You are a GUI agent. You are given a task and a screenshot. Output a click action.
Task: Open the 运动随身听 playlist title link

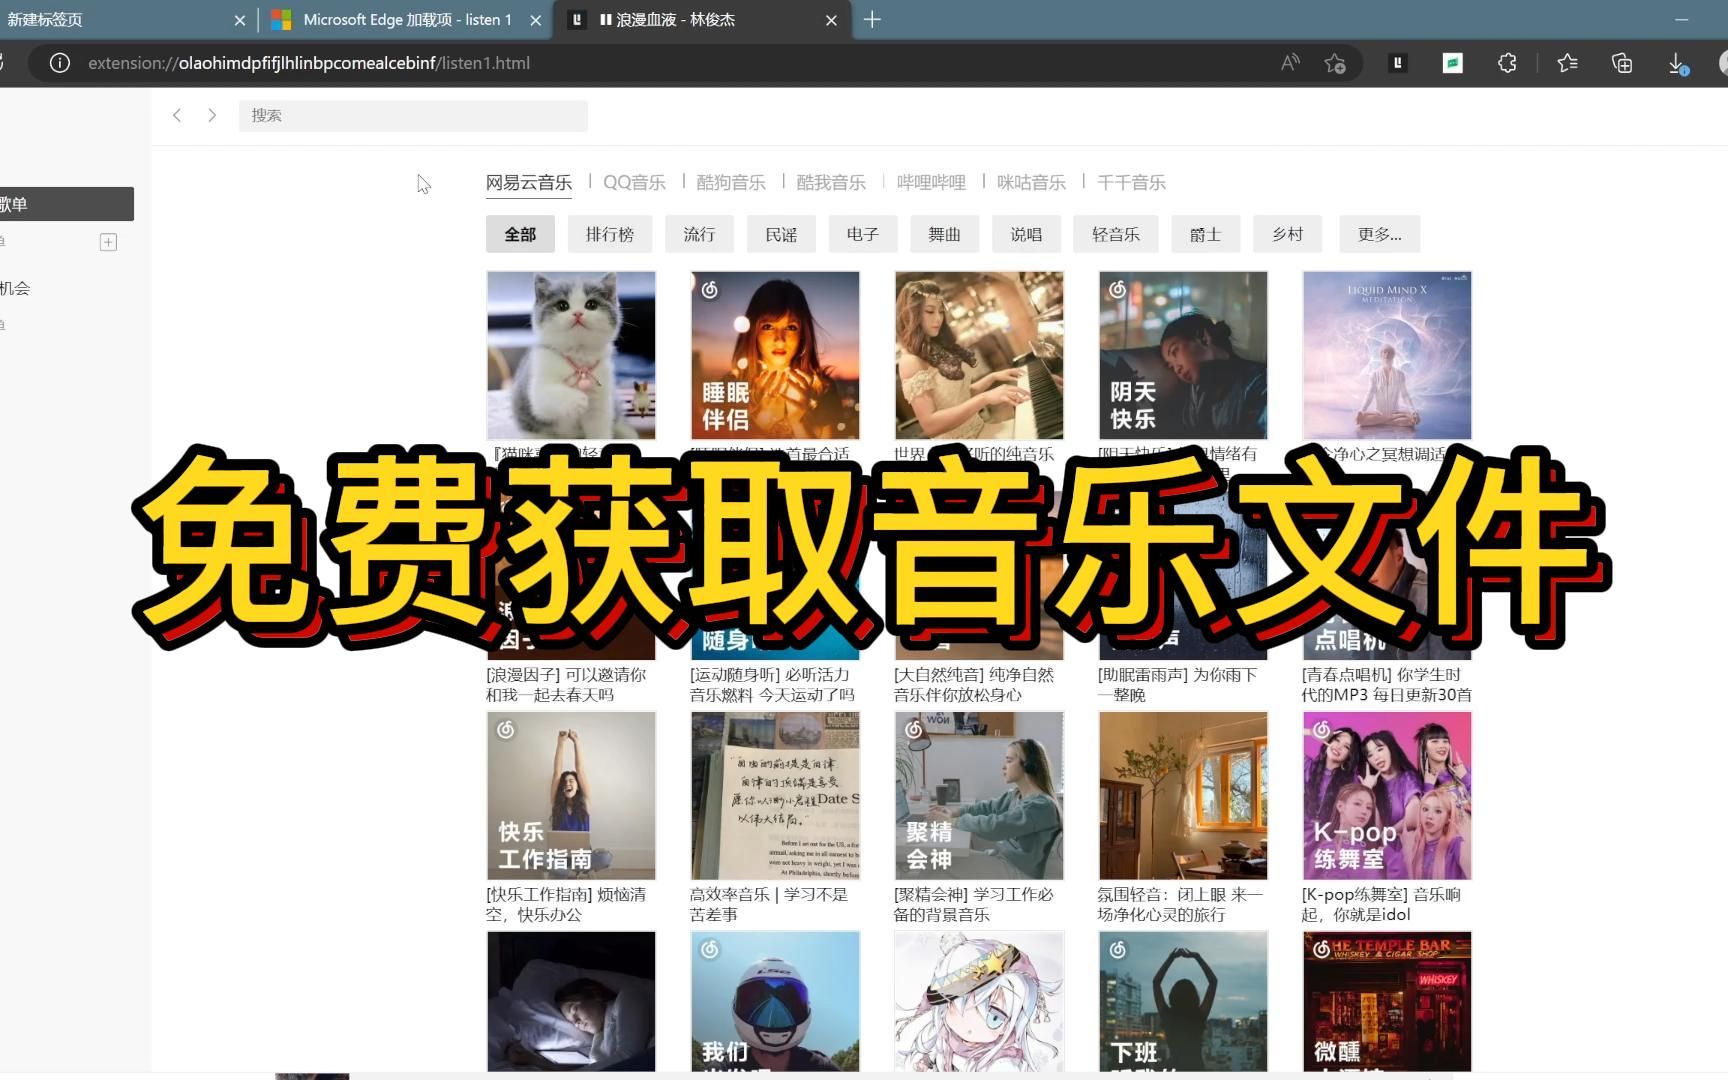point(772,685)
